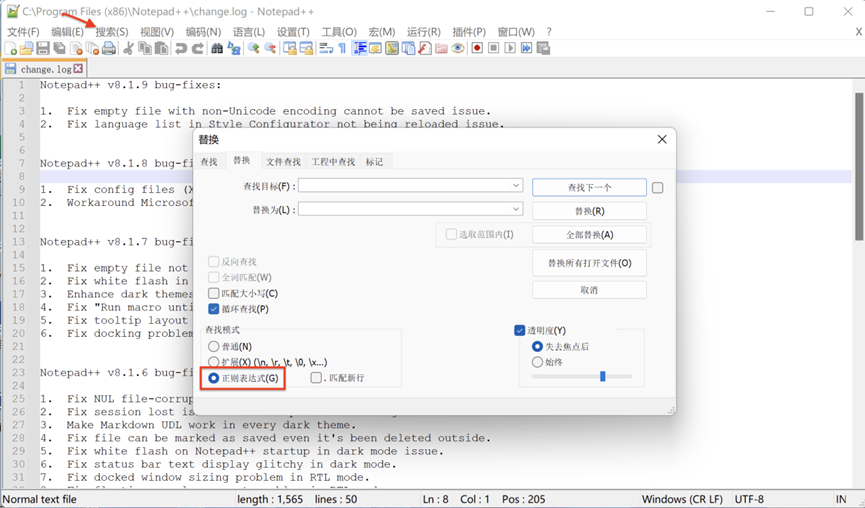Open the 搜索(S) menu
The height and width of the screenshot is (508, 865).
click(x=112, y=32)
